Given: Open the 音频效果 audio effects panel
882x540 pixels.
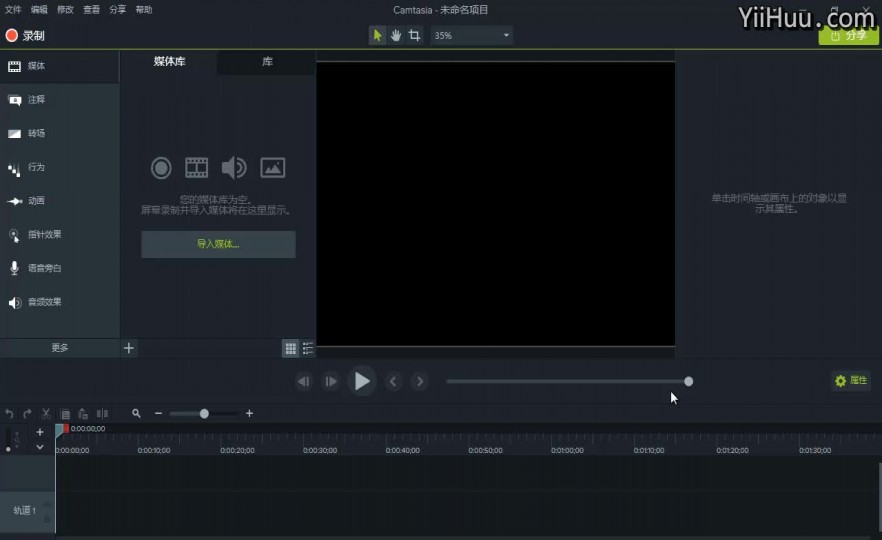Looking at the screenshot, I should (60, 303).
